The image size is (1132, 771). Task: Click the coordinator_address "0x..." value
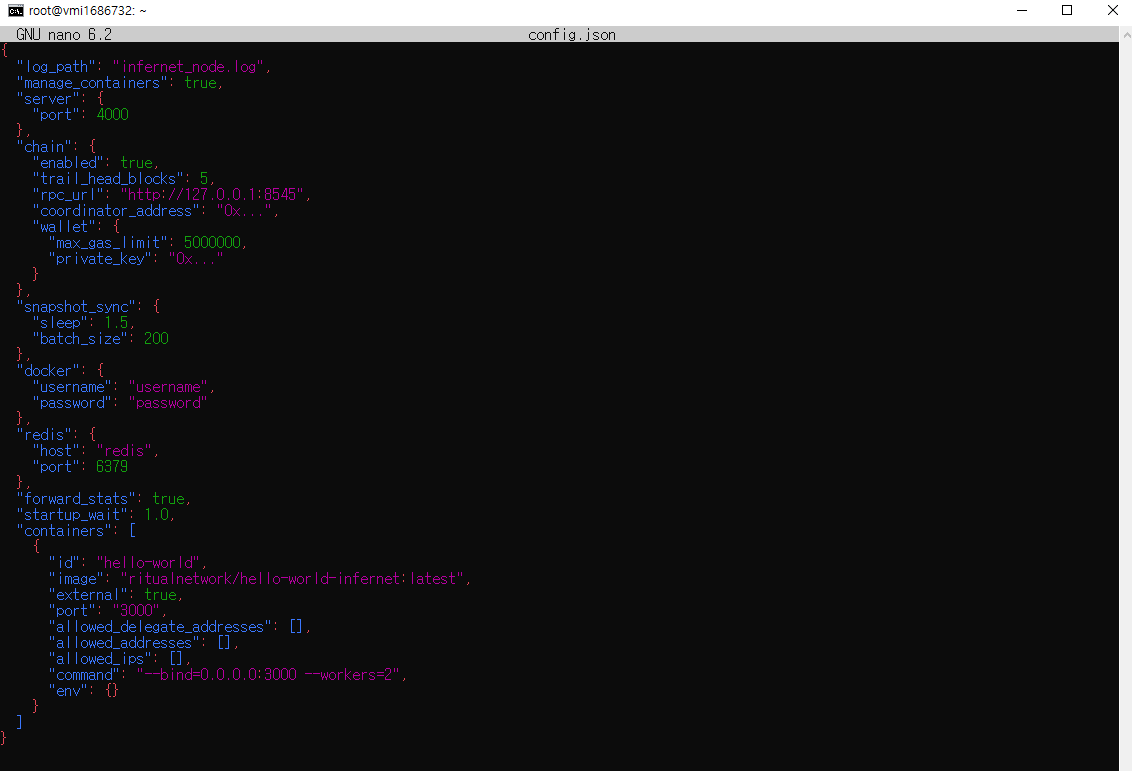tap(244, 211)
